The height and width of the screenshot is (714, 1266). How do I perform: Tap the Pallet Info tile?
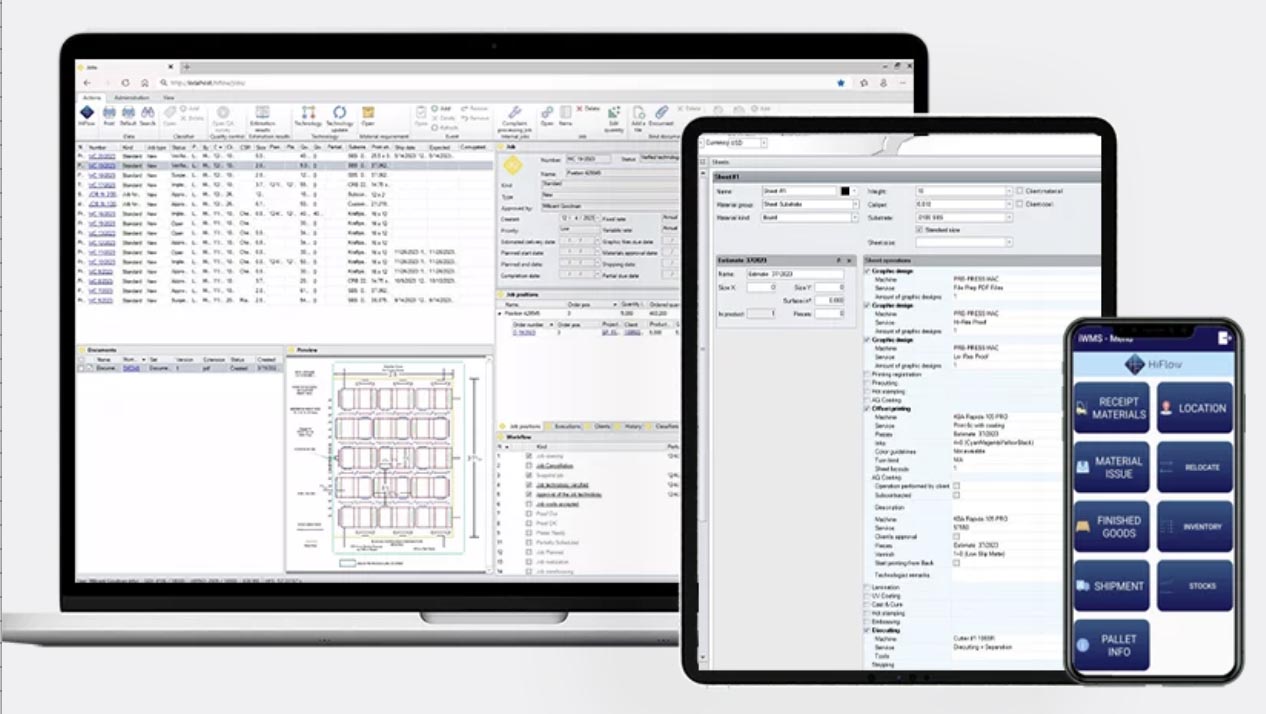1111,645
